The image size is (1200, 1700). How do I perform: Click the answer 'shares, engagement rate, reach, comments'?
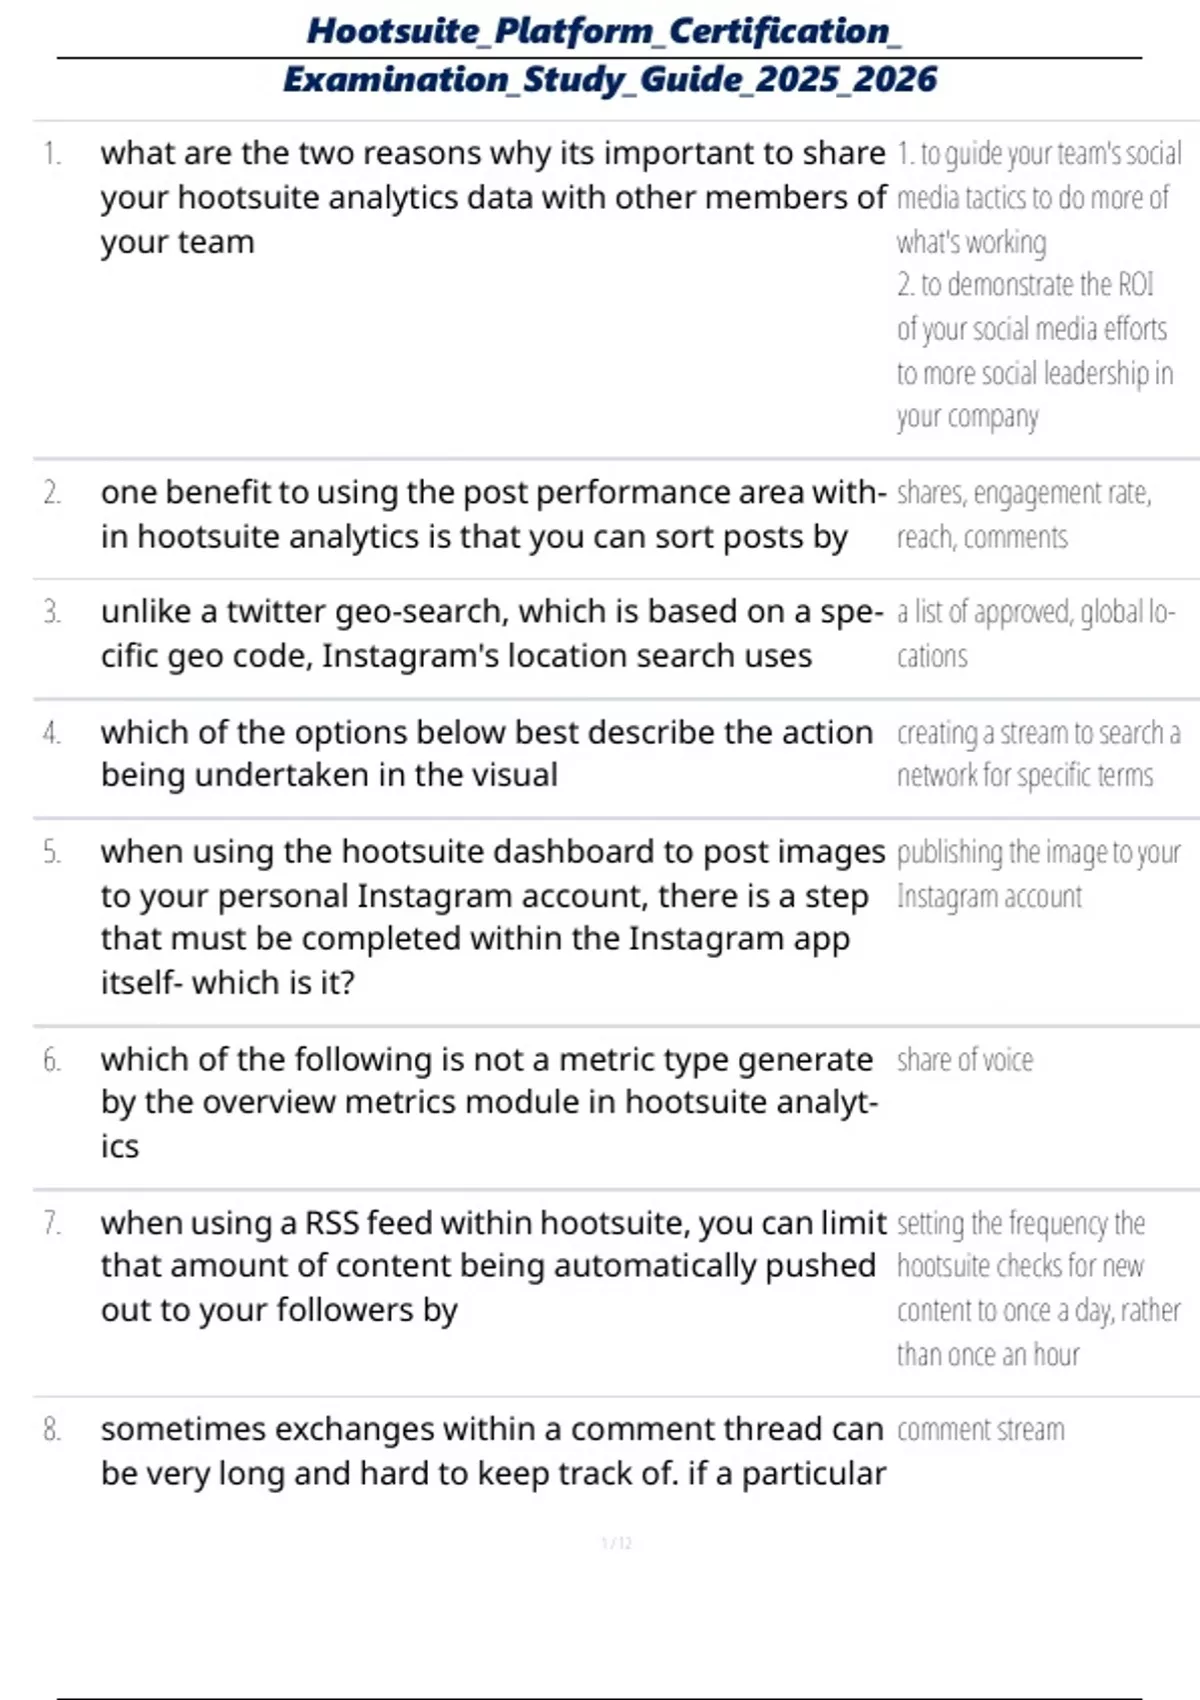[1024, 514]
